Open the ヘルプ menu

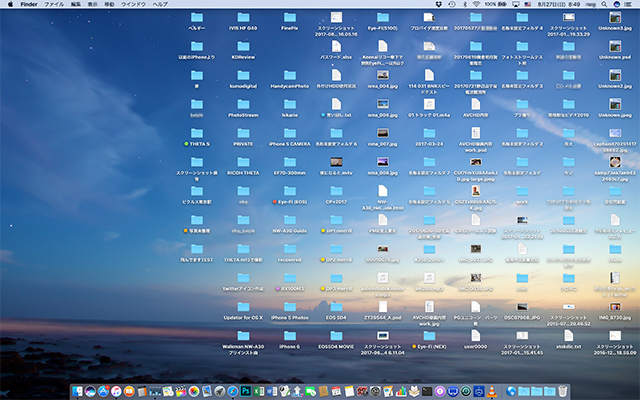click(x=160, y=5)
